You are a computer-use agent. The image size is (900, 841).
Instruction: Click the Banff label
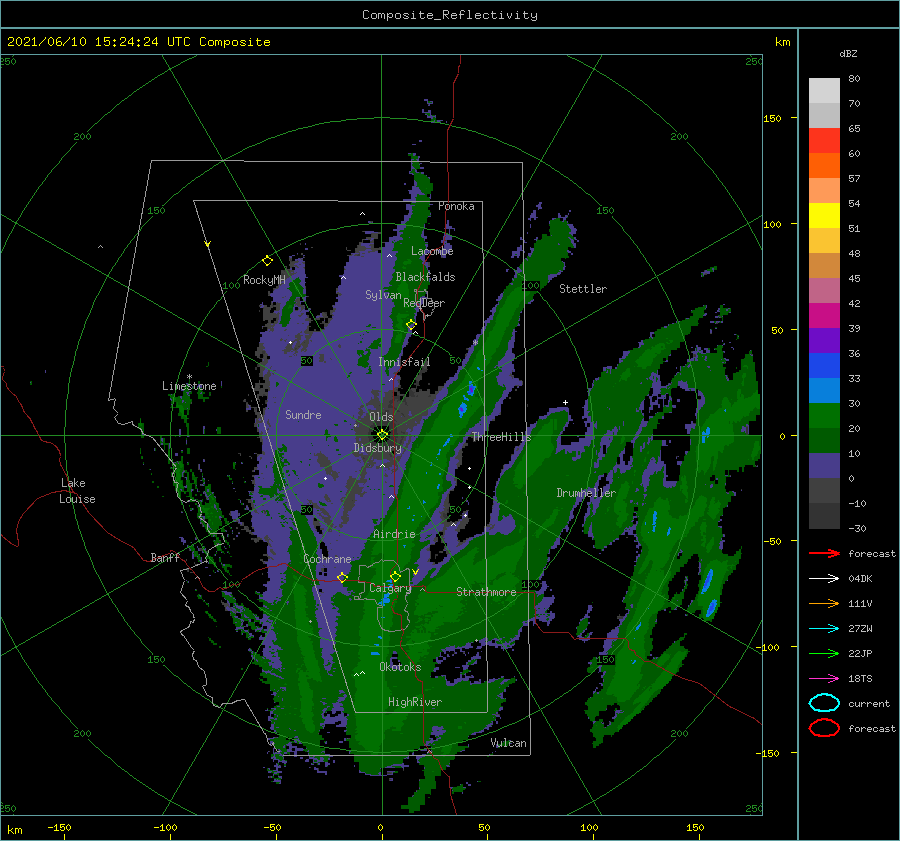point(165,557)
